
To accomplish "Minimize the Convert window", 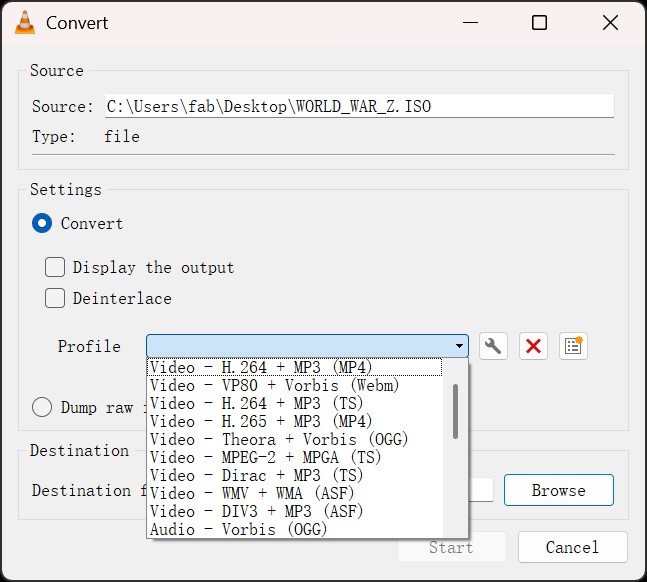I will pyautogui.click(x=470, y=22).
